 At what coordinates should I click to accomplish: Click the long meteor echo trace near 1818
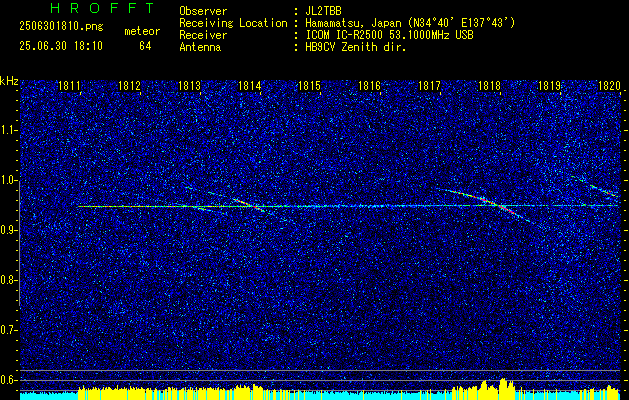487,201
